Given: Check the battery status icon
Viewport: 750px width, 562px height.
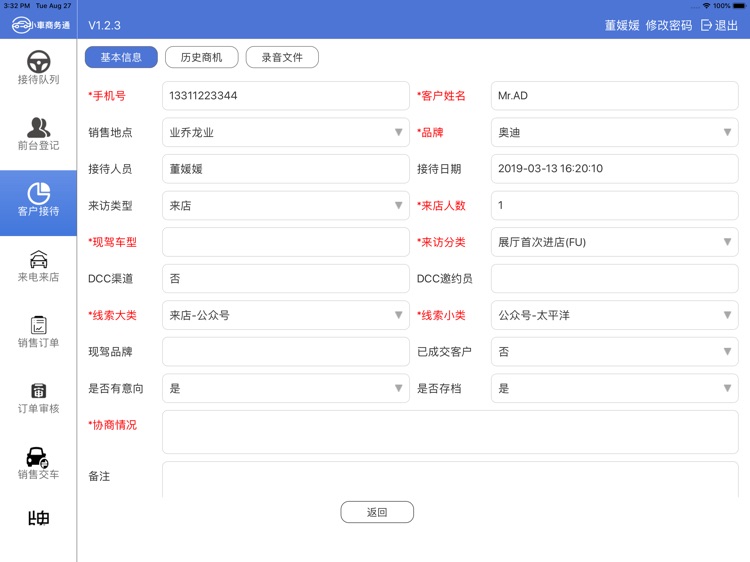Looking at the screenshot, I should click(739, 6).
